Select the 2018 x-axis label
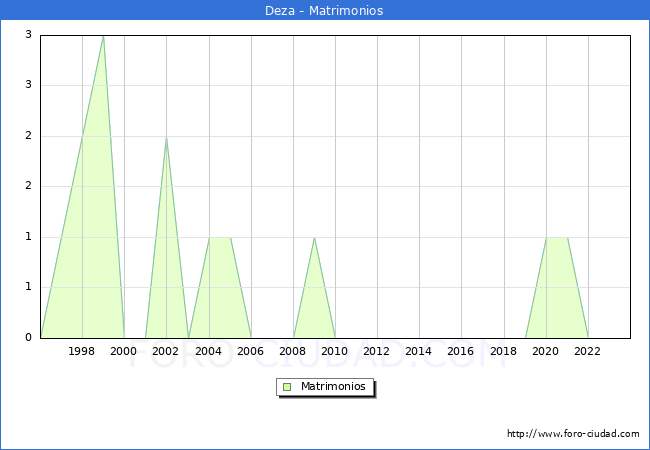This screenshot has width=650, height=450. tap(503, 351)
